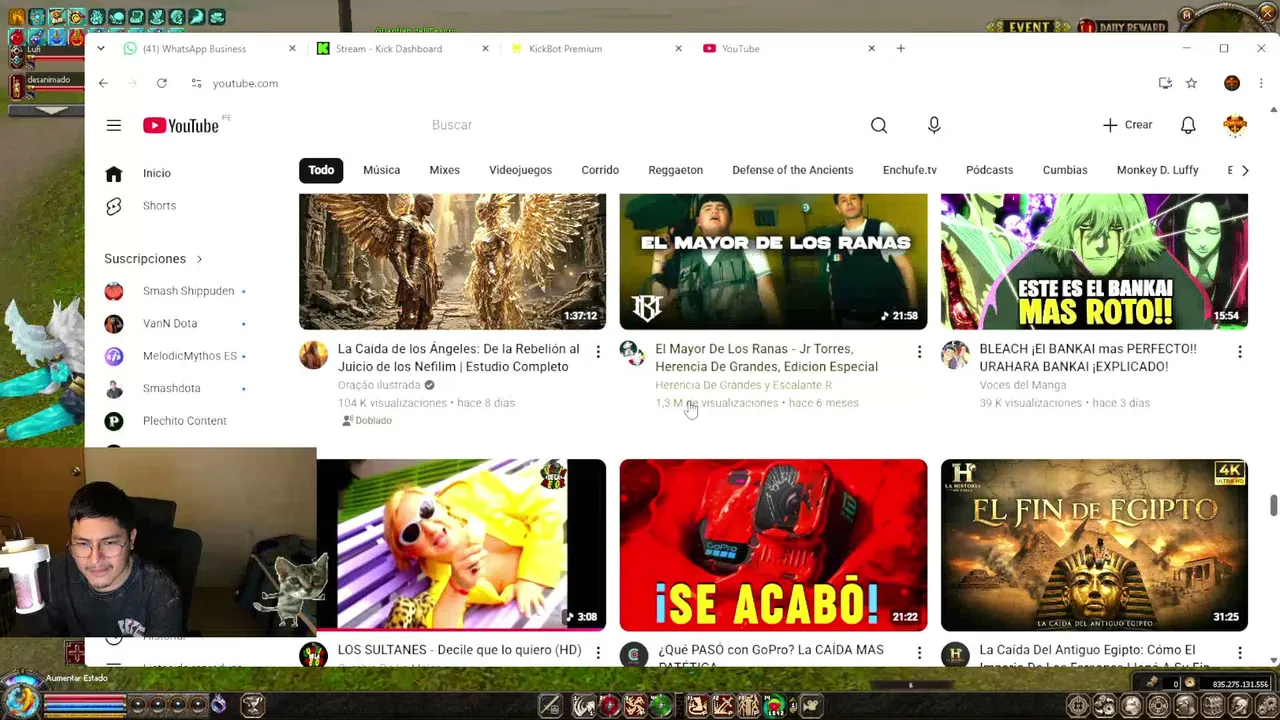This screenshot has height=720, width=1280.
Task: Open the Oração ilustrada channel avatar
Action: 313,355
